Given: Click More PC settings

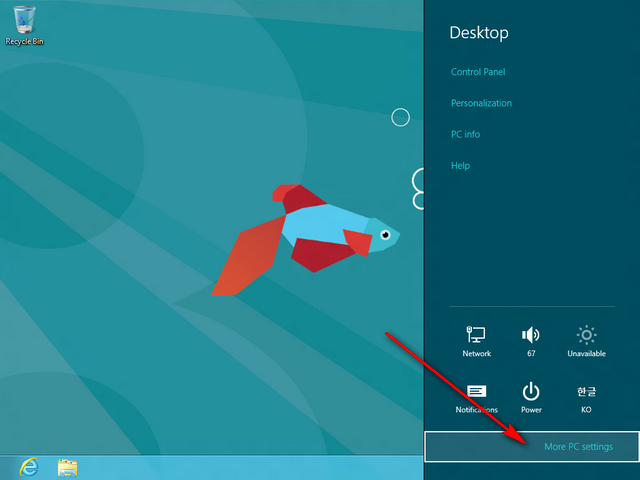Looking at the screenshot, I should (532, 447).
